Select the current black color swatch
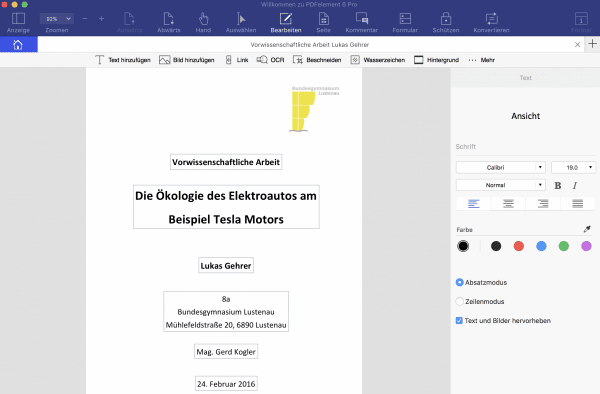The height and width of the screenshot is (394, 600). (x=463, y=246)
